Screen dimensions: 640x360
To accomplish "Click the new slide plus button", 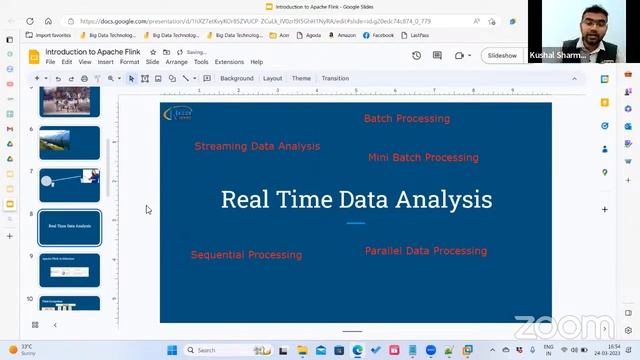I will 37,78.
